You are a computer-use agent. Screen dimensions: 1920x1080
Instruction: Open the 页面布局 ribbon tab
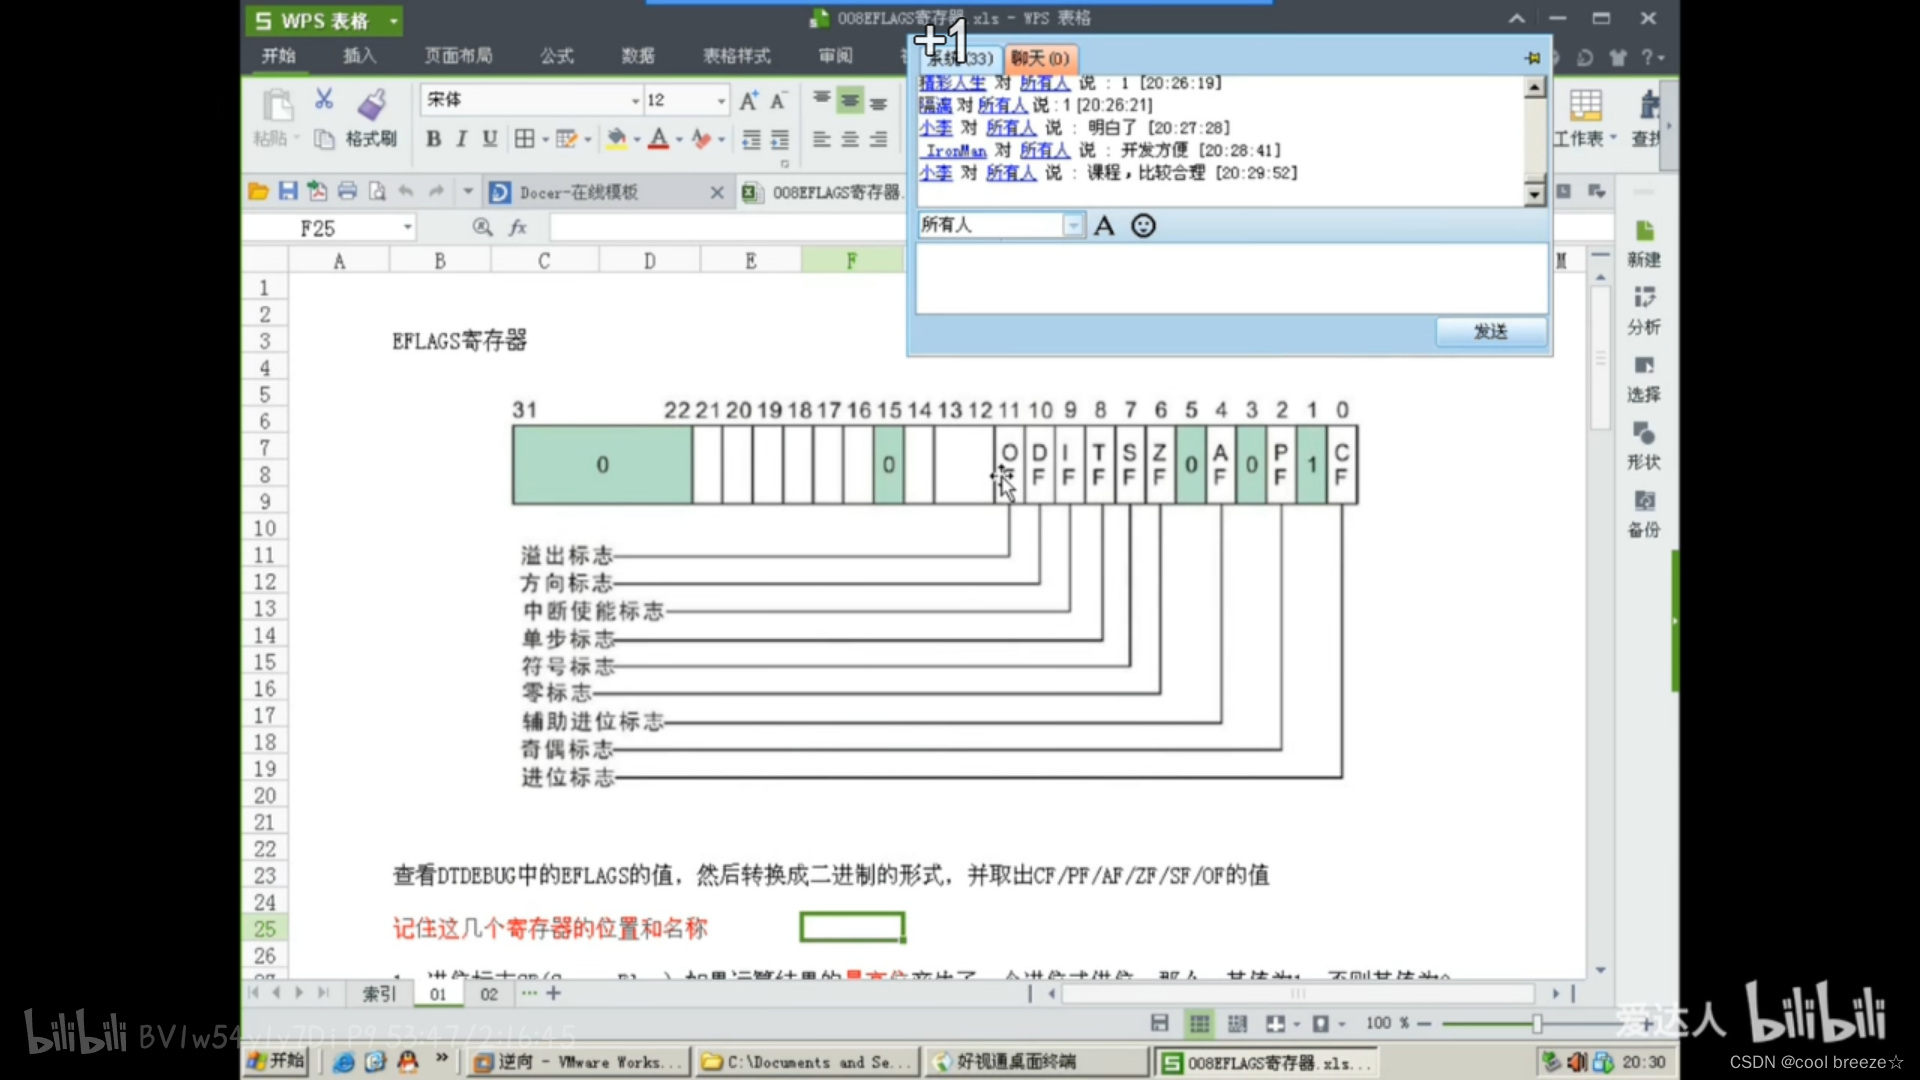458,56
